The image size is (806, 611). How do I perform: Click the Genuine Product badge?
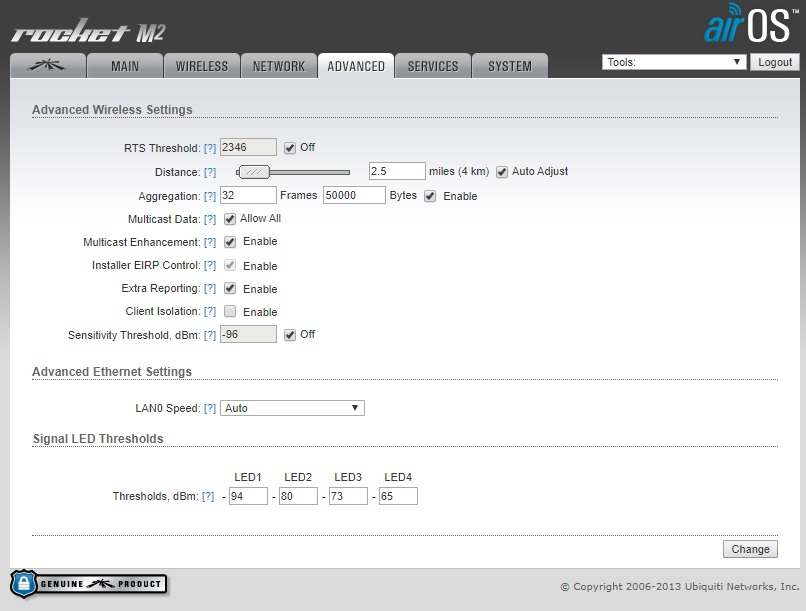click(88, 584)
